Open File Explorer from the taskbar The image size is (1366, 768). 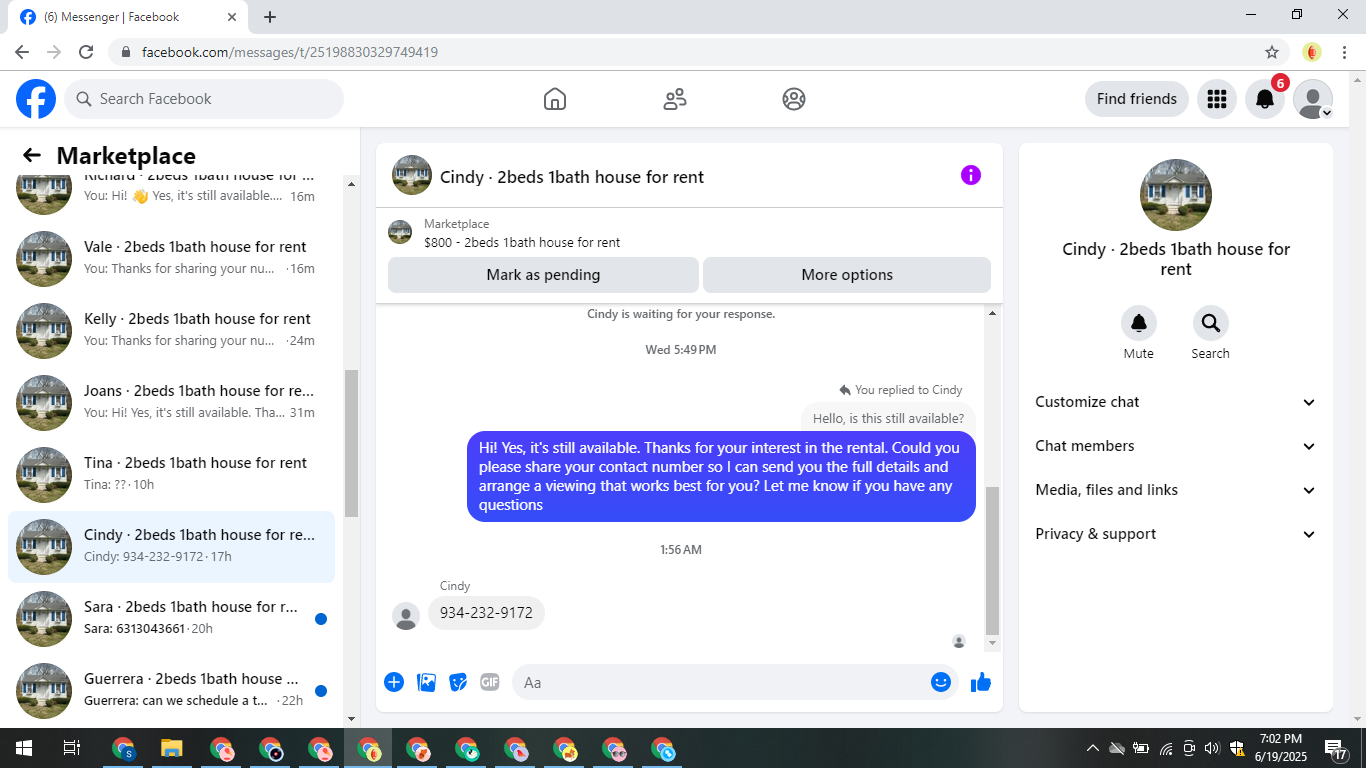click(172, 748)
